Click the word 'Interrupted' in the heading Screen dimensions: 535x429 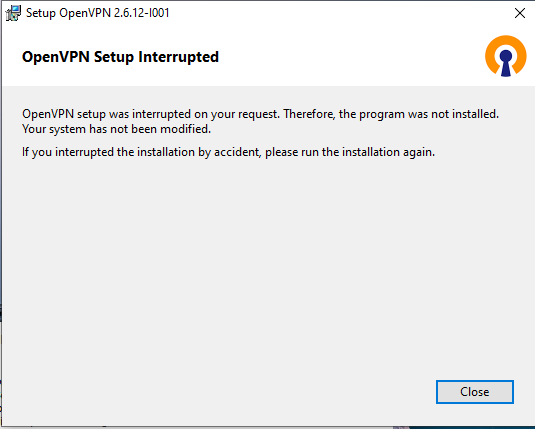(178, 57)
